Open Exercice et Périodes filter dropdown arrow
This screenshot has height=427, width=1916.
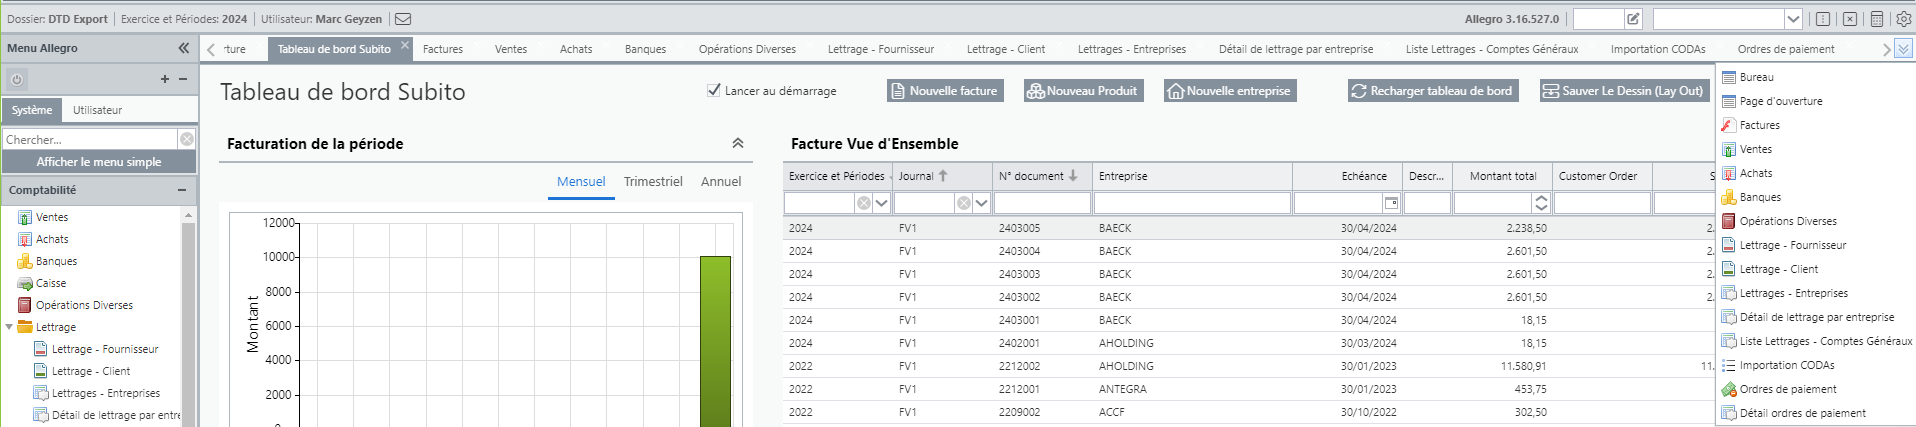coord(882,203)
